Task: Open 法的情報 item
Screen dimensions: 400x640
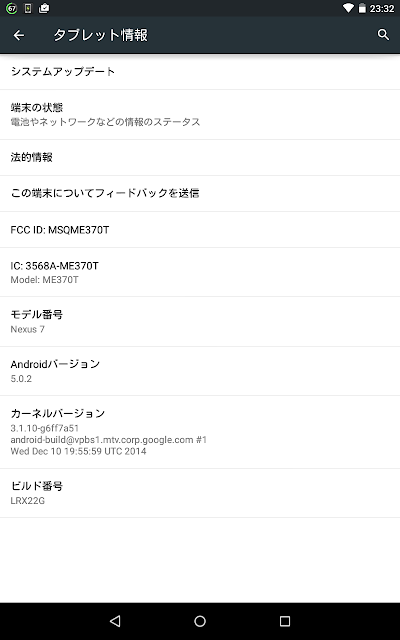Action: [200, 158]
